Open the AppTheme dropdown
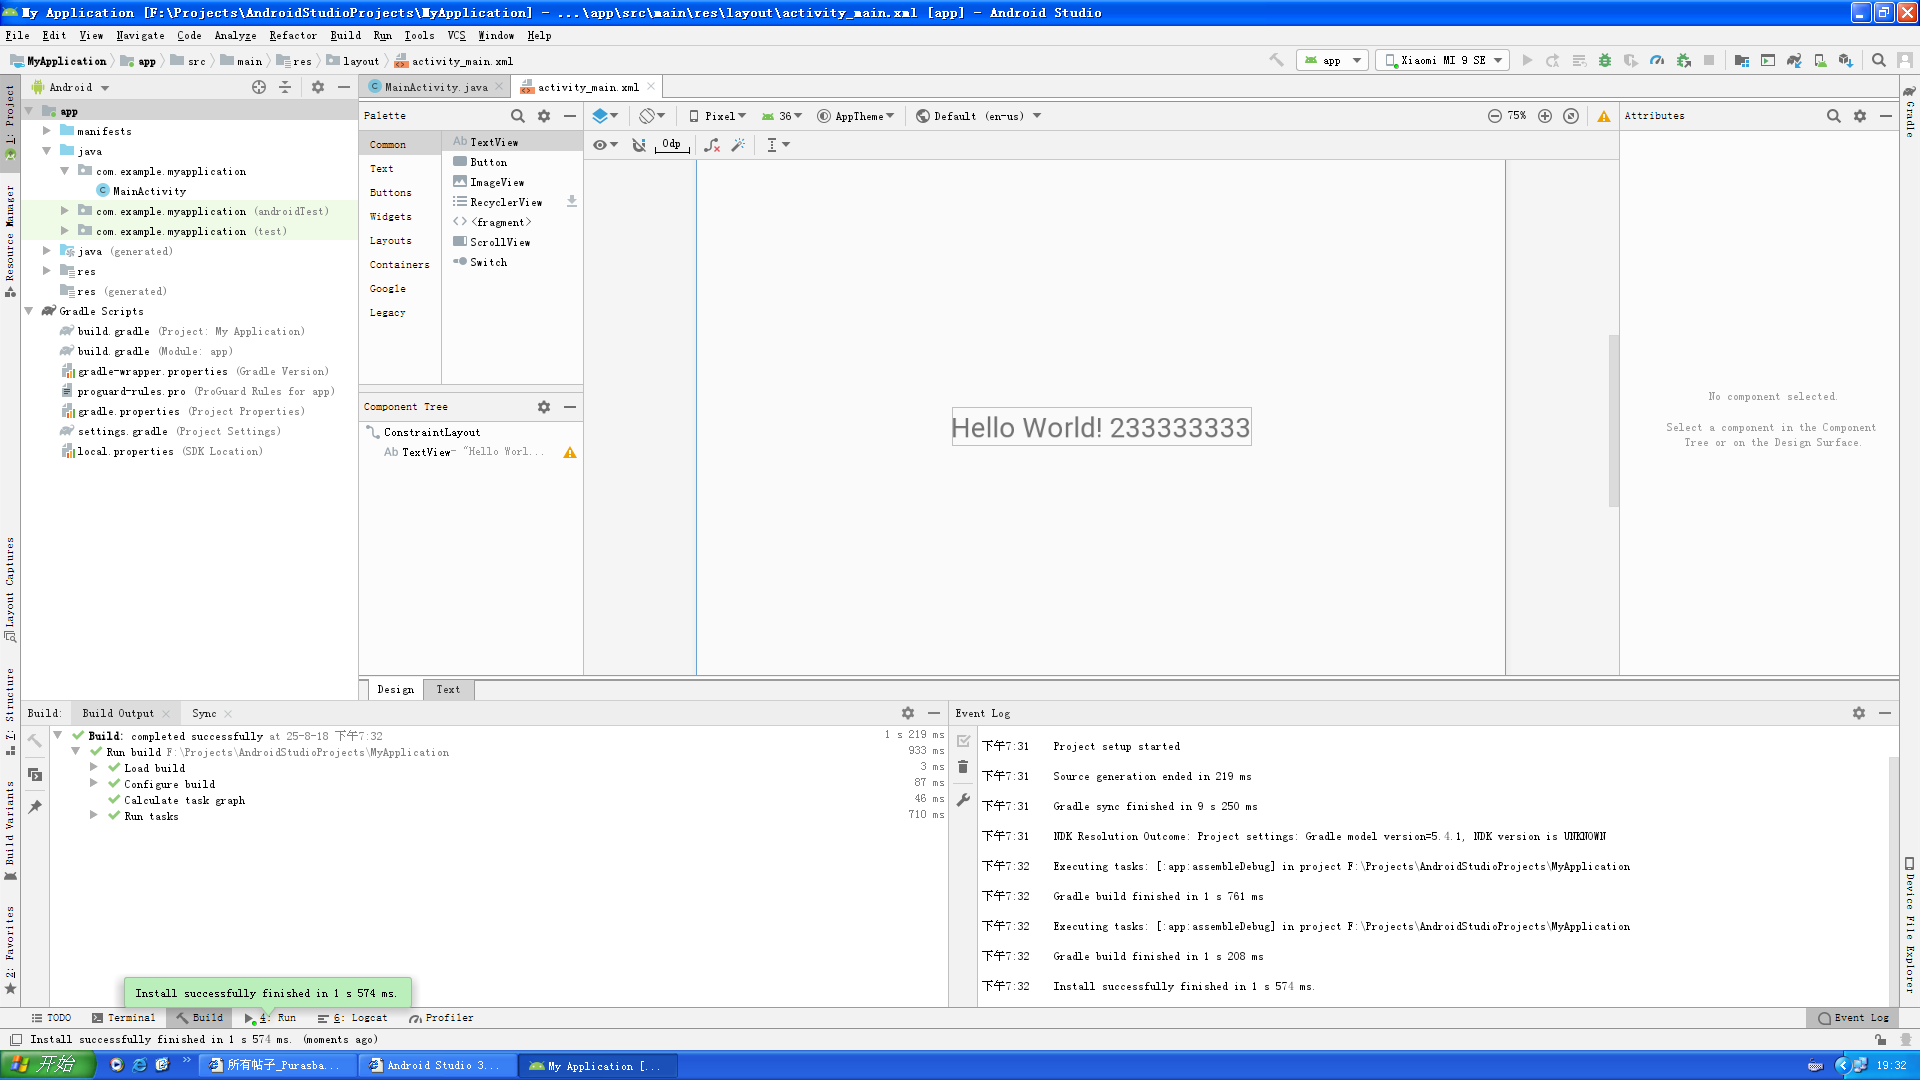 (856, 116)
